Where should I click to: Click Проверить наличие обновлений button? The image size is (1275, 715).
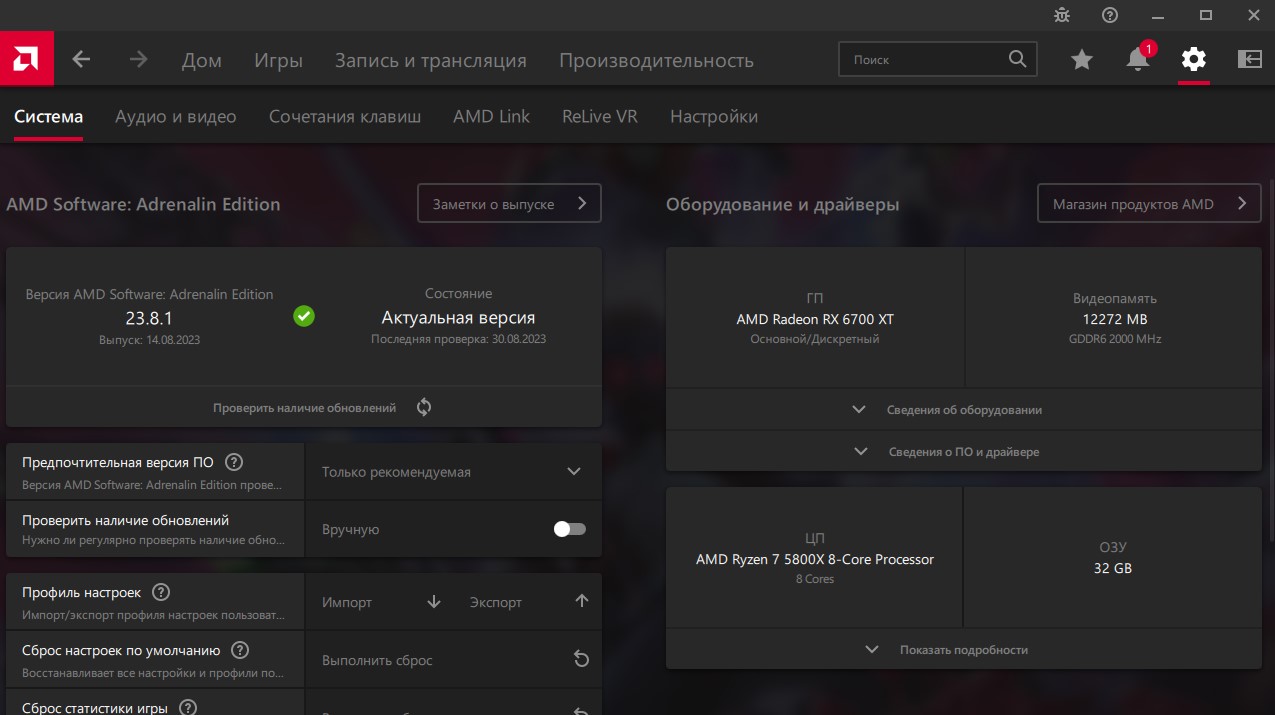coord(304,407)
